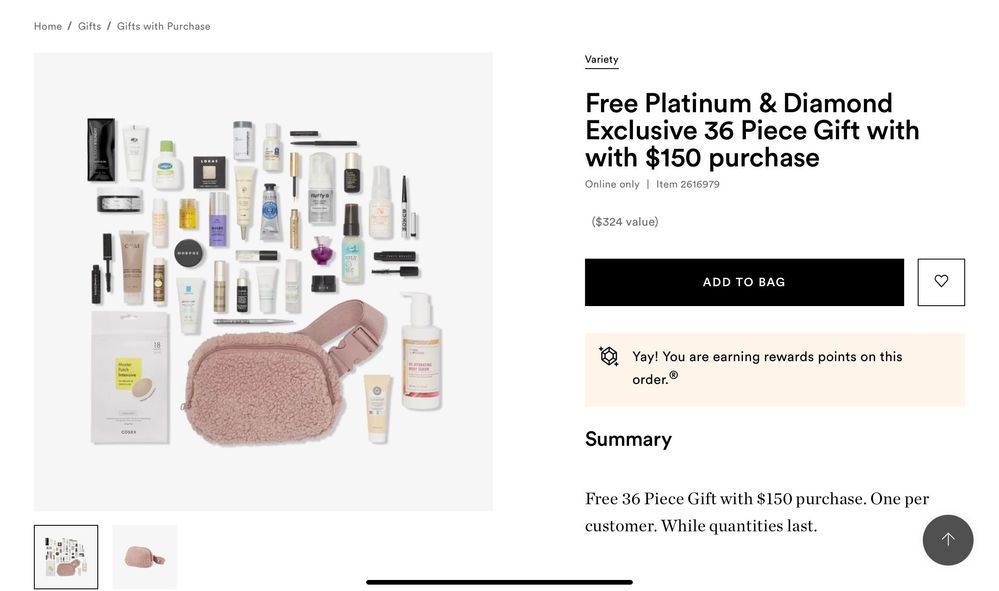Click the product title heading
999x591 pixels.
tap(752, 130)
